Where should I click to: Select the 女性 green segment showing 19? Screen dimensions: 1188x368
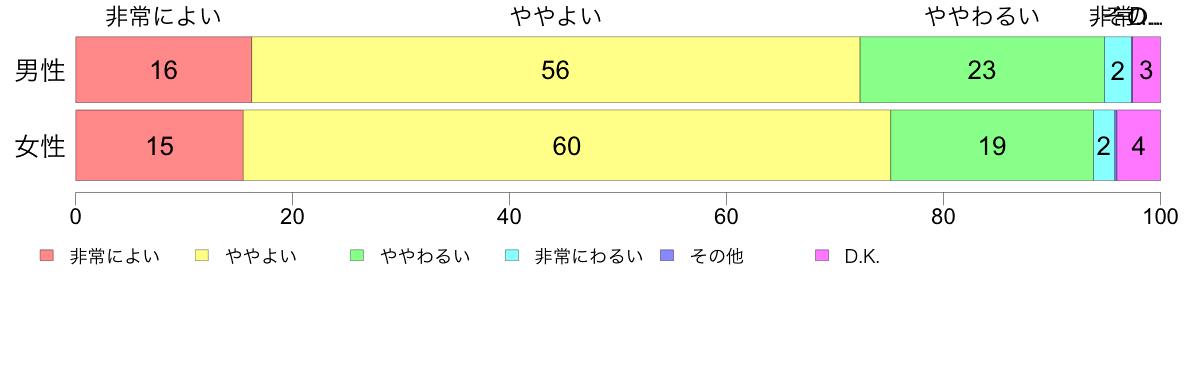coord(992,145)
